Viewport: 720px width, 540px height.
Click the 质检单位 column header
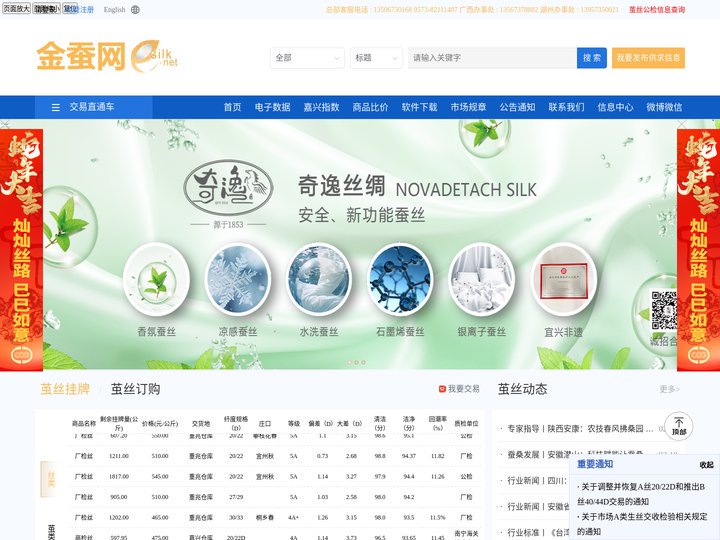point(466,423)
